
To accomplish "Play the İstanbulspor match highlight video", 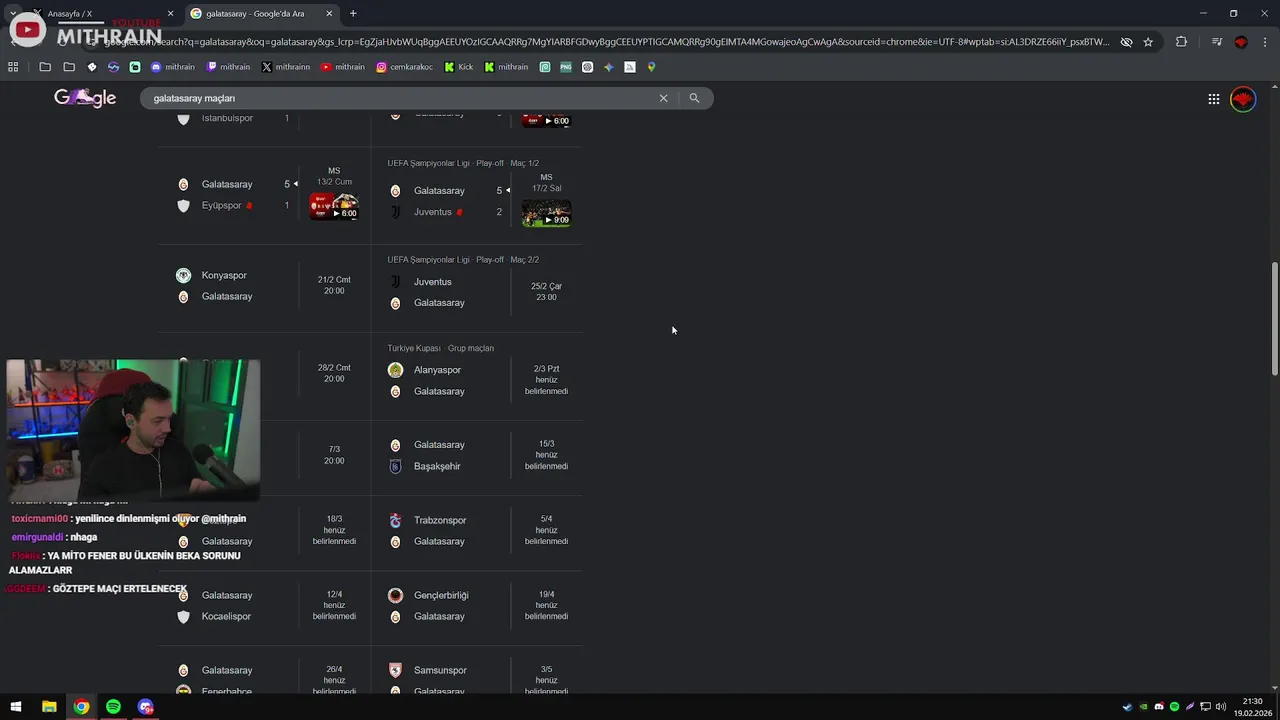I will [x=546, y=119].
